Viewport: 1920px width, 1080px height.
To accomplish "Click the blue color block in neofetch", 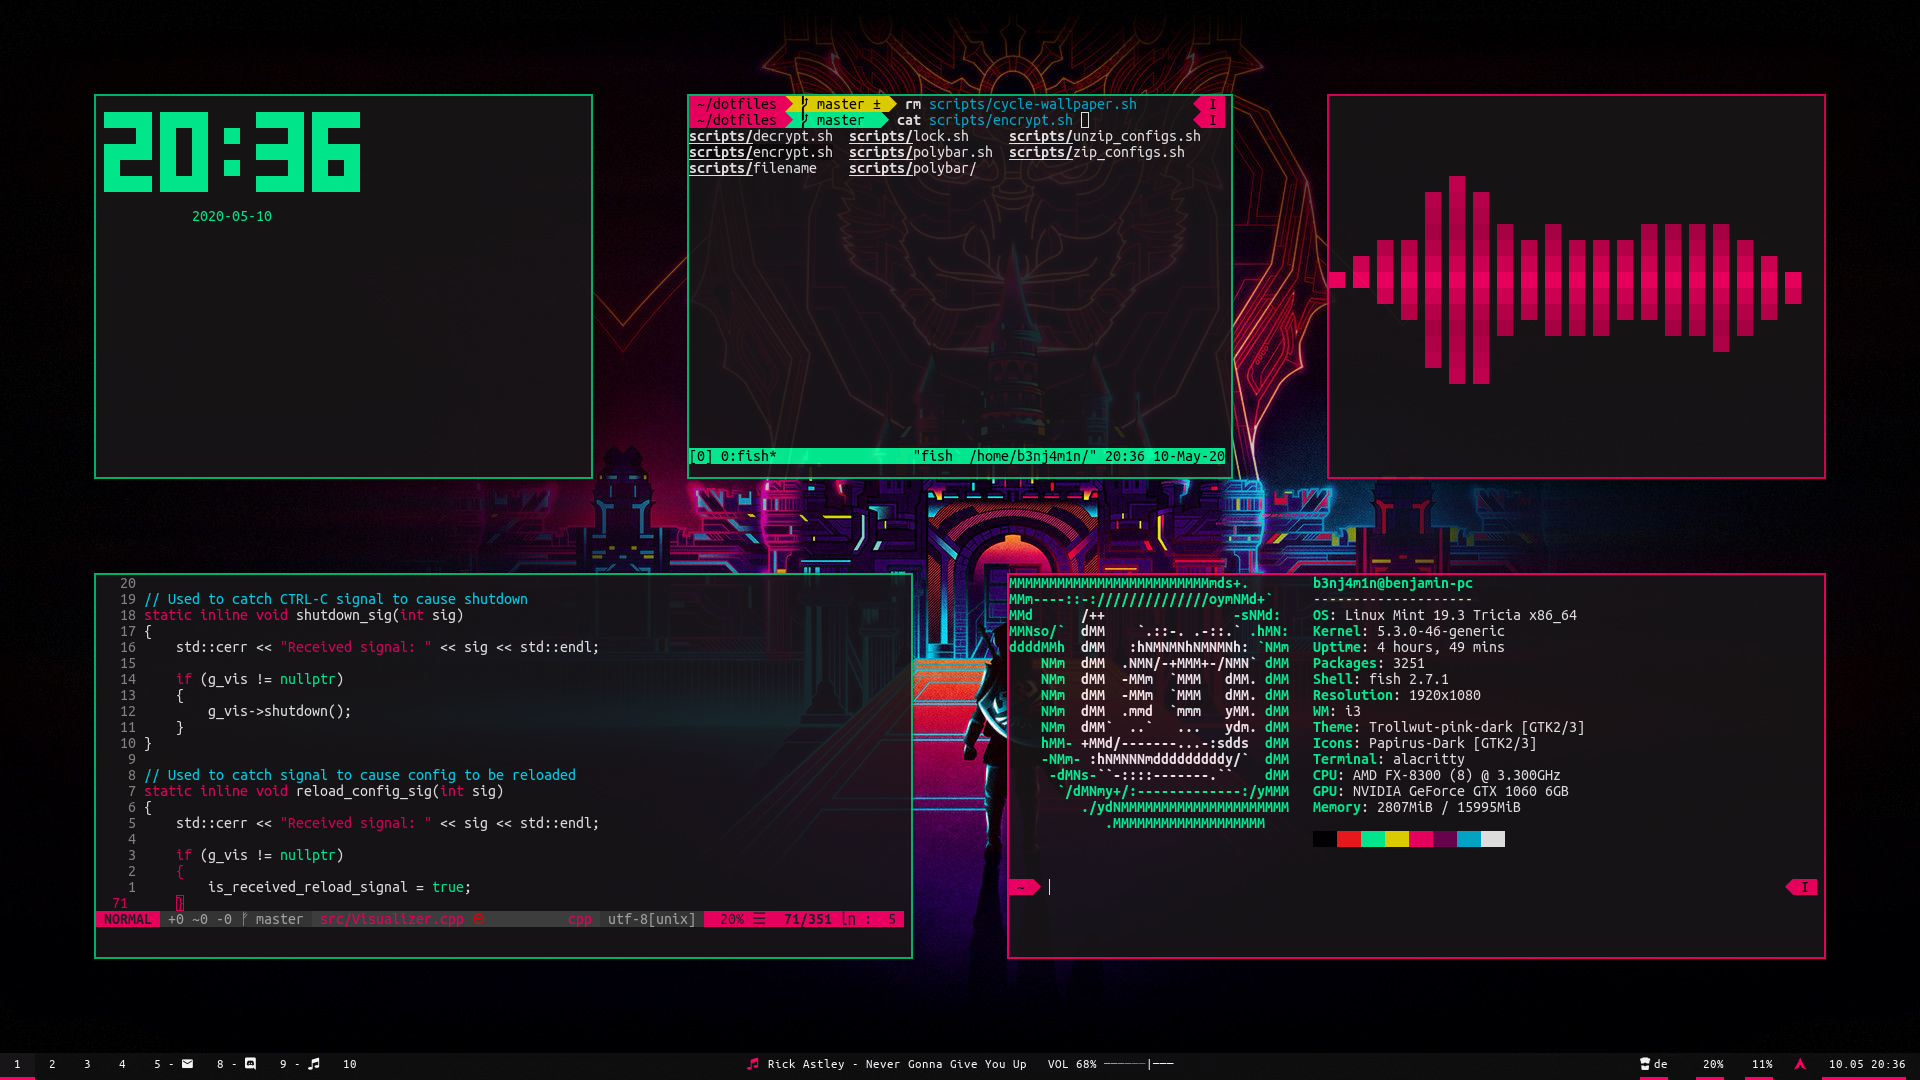I will pyautogui.click(x=1469, y=839).
